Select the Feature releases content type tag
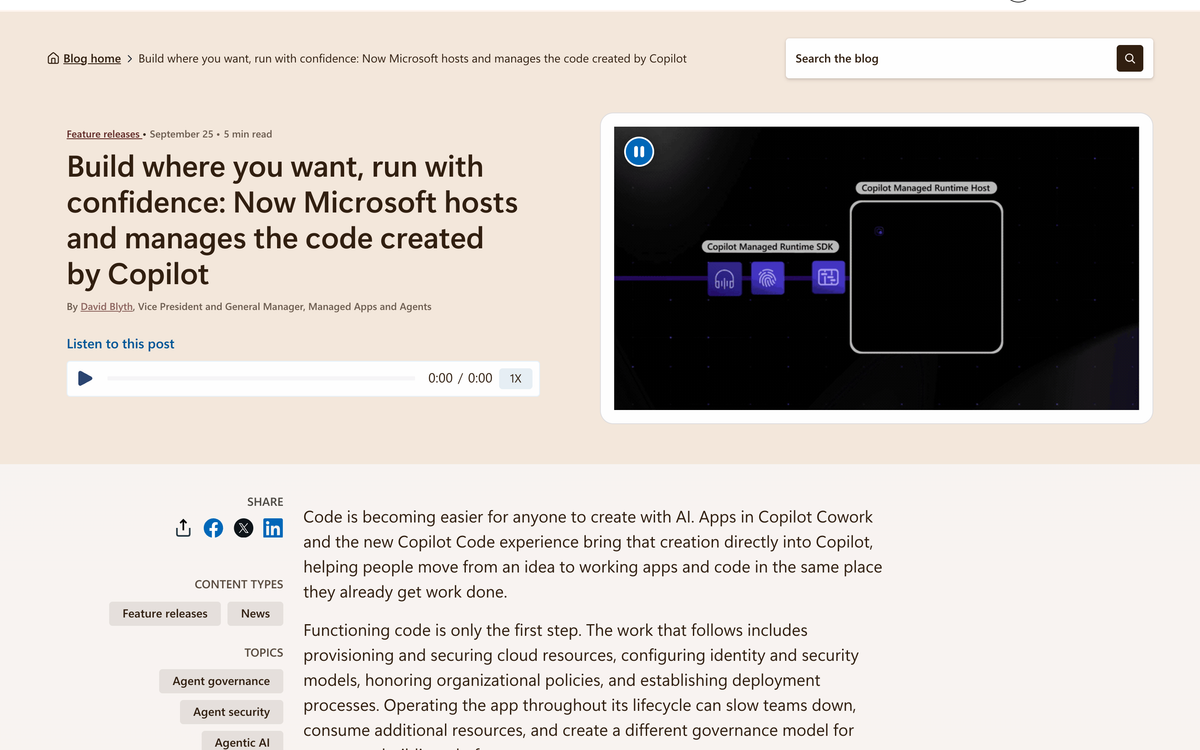Image resolution: width=1200 pixels, height=750 pixels. [165, 613]
